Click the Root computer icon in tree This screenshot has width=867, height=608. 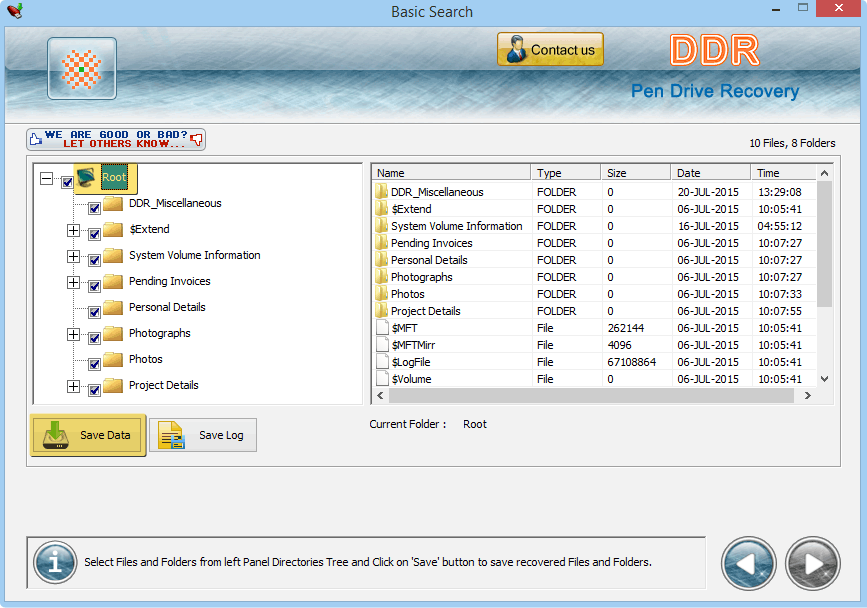click(86, 177)
